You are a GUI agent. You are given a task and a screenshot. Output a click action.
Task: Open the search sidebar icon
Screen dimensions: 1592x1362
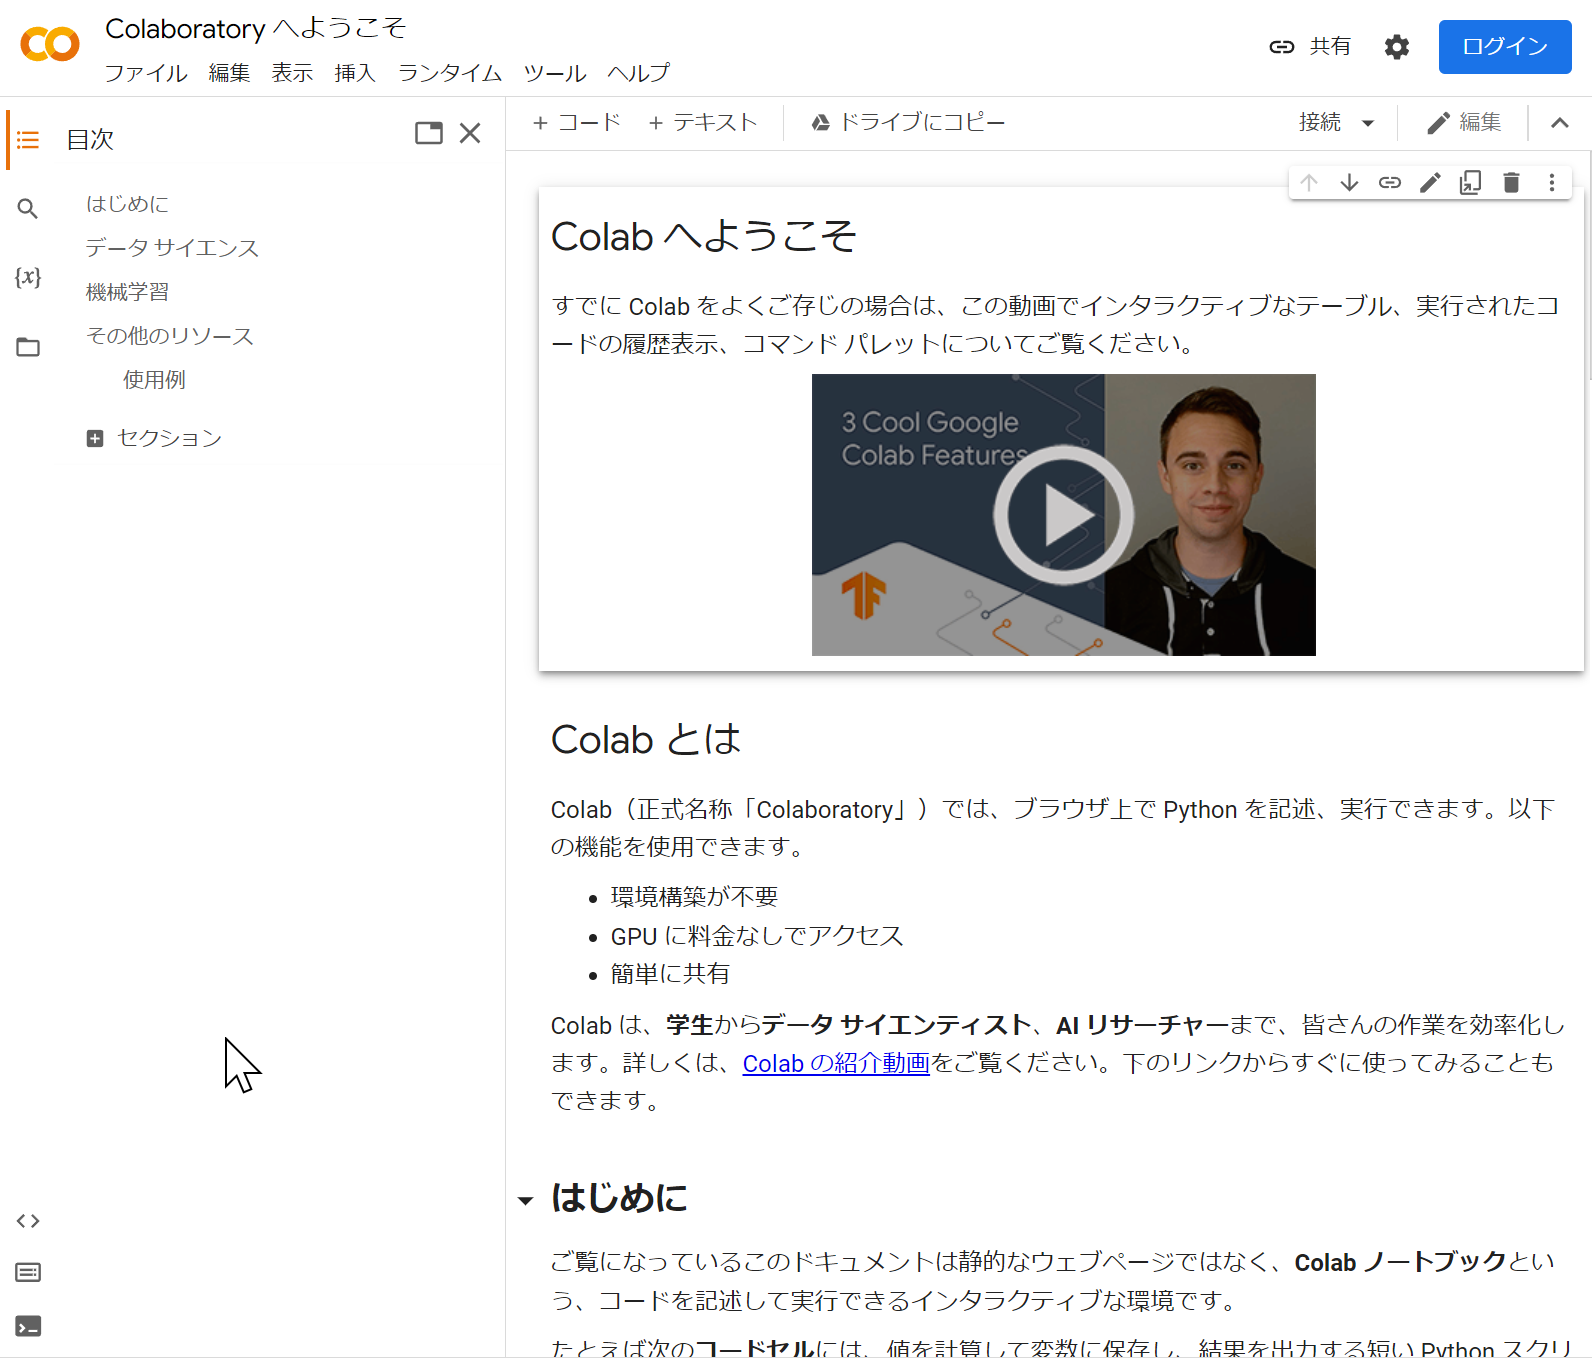coord(28,208)
